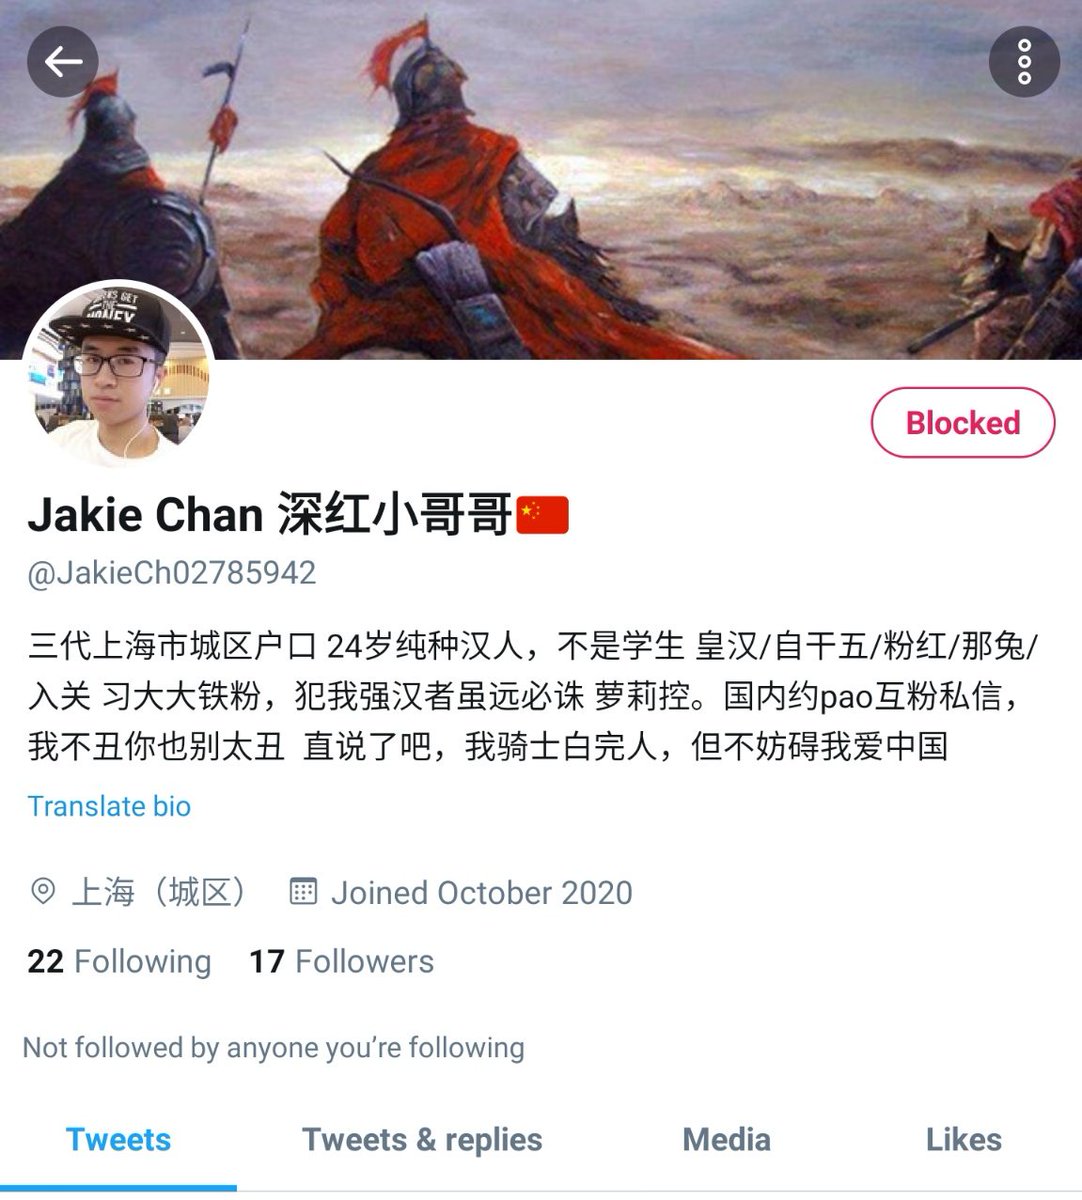This screenshot has height=1200, width=1082.
Task: View the warrior painting header banner
Action: click(541, 180)
